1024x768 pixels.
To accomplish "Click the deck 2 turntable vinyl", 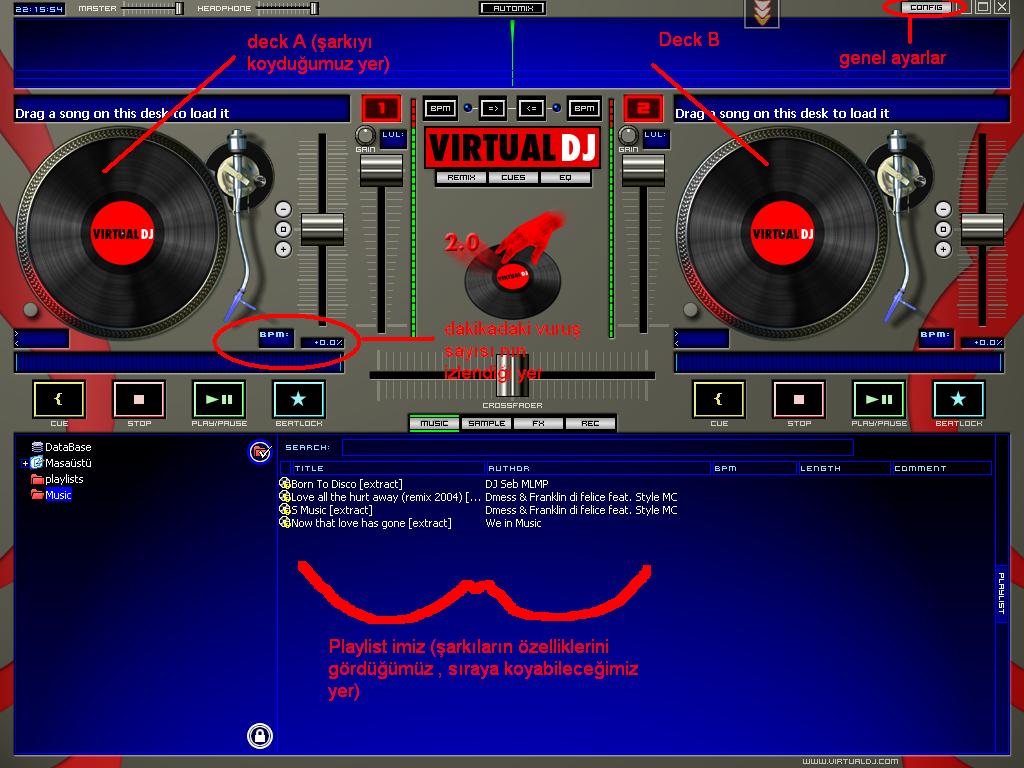I will (x=782, y=233).
